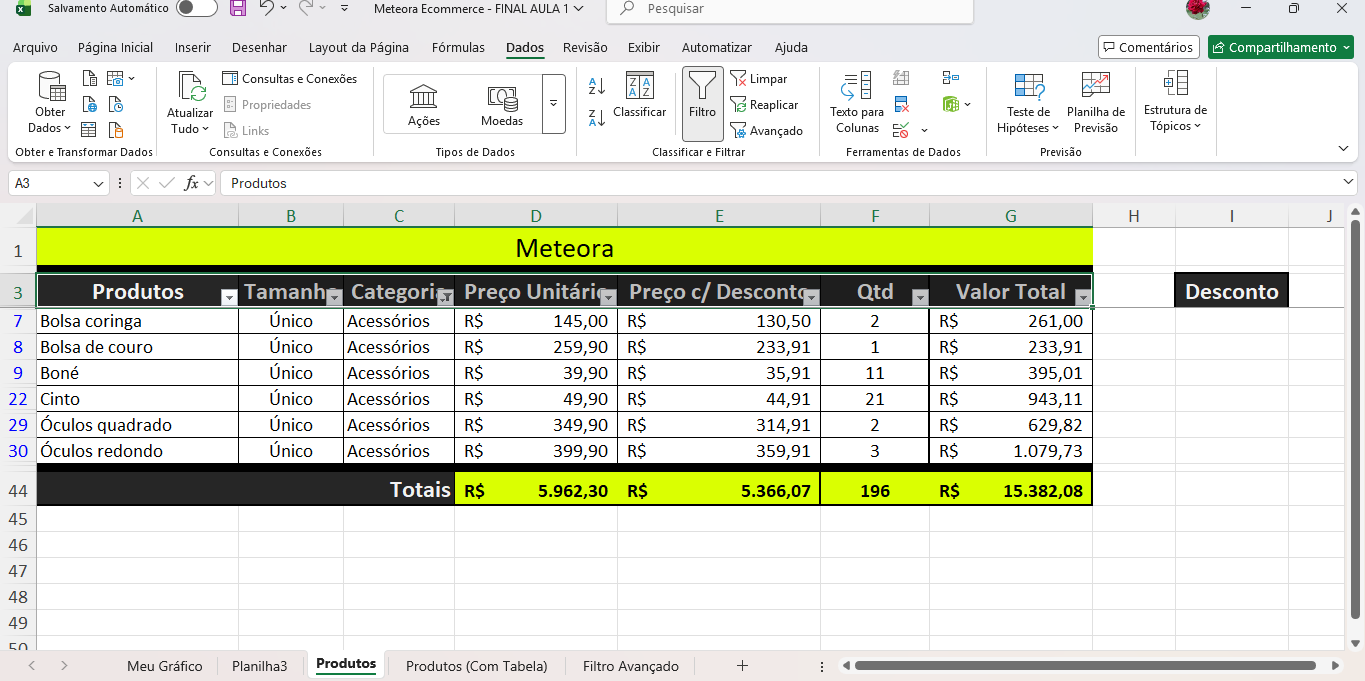Click the Data Validation icon
The width and height of the screenshot is (1365, 681).
coord(901,130)
